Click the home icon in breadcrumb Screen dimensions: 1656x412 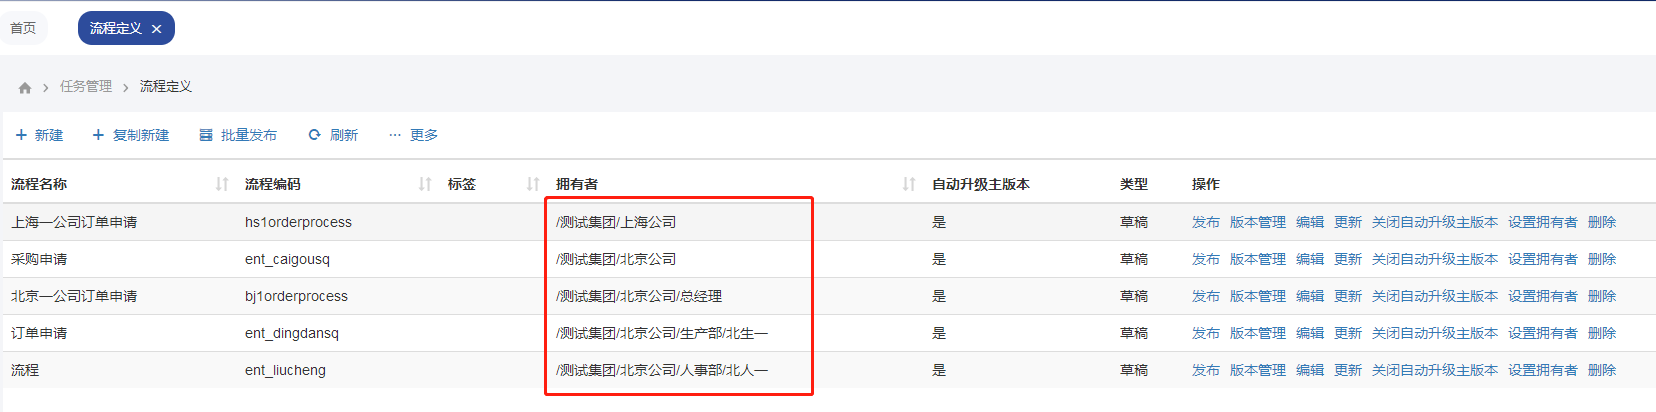[25, 87]
